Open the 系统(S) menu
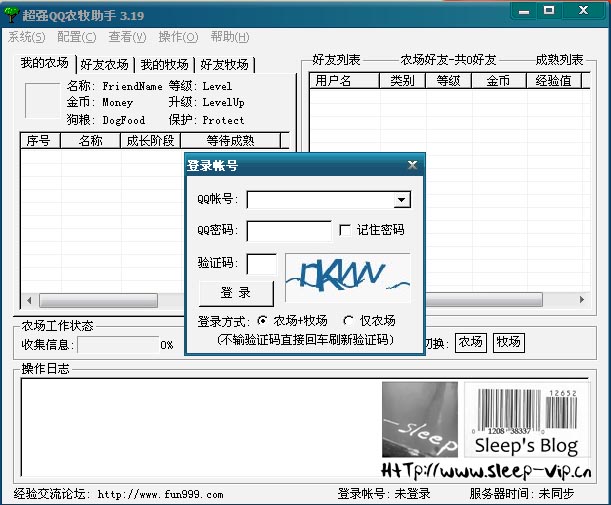The height and width of the screenshot is (505, 611). [26, 37]
